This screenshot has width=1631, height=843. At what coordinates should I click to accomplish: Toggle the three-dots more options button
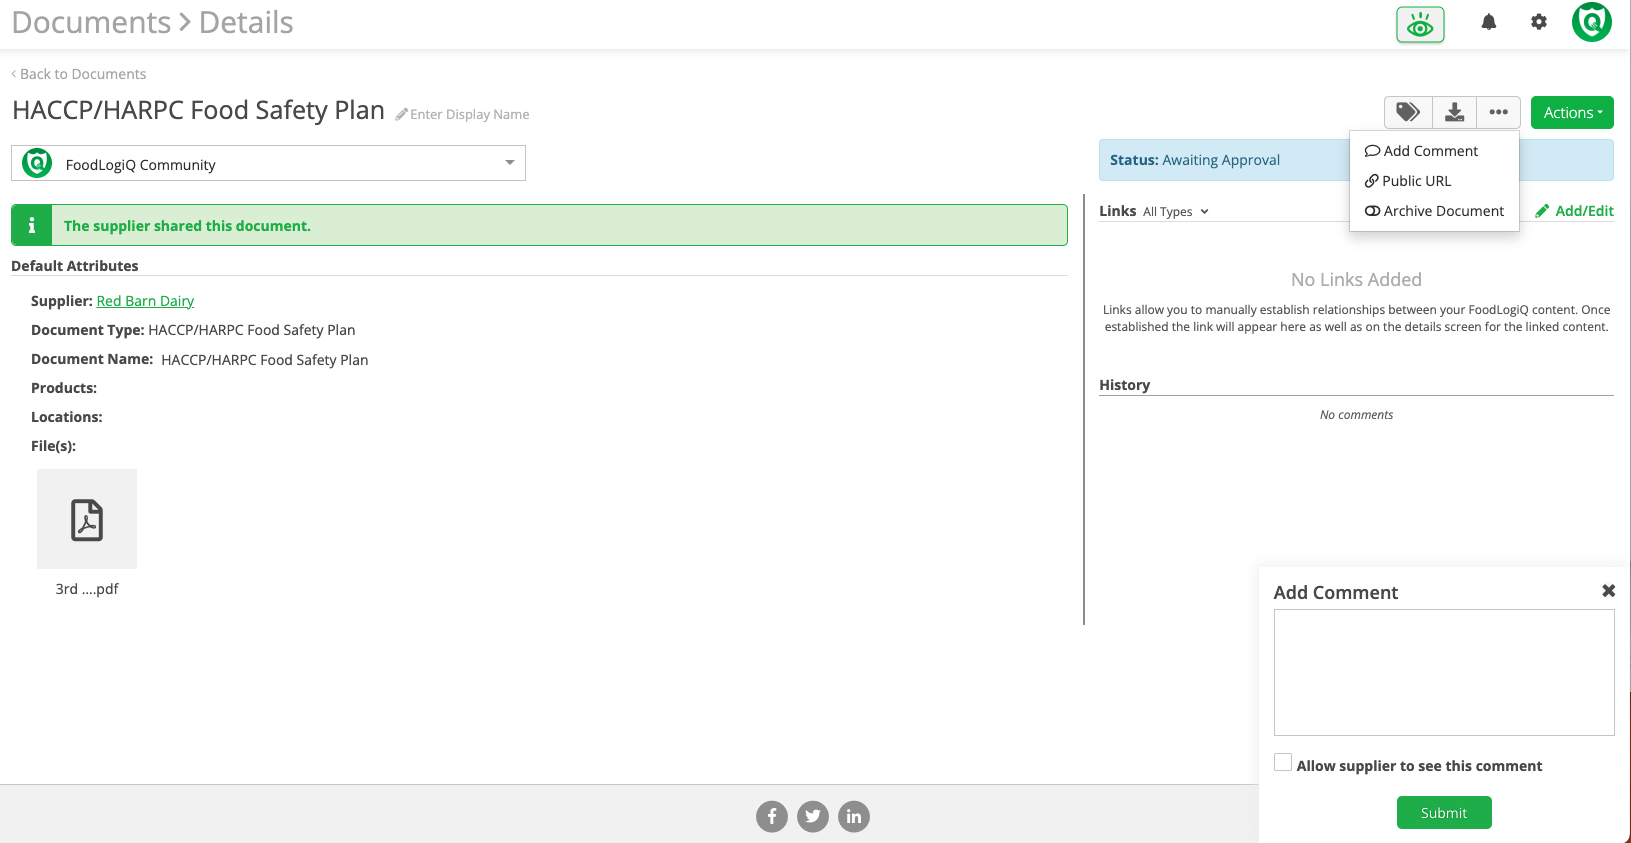click(1498, 112)
